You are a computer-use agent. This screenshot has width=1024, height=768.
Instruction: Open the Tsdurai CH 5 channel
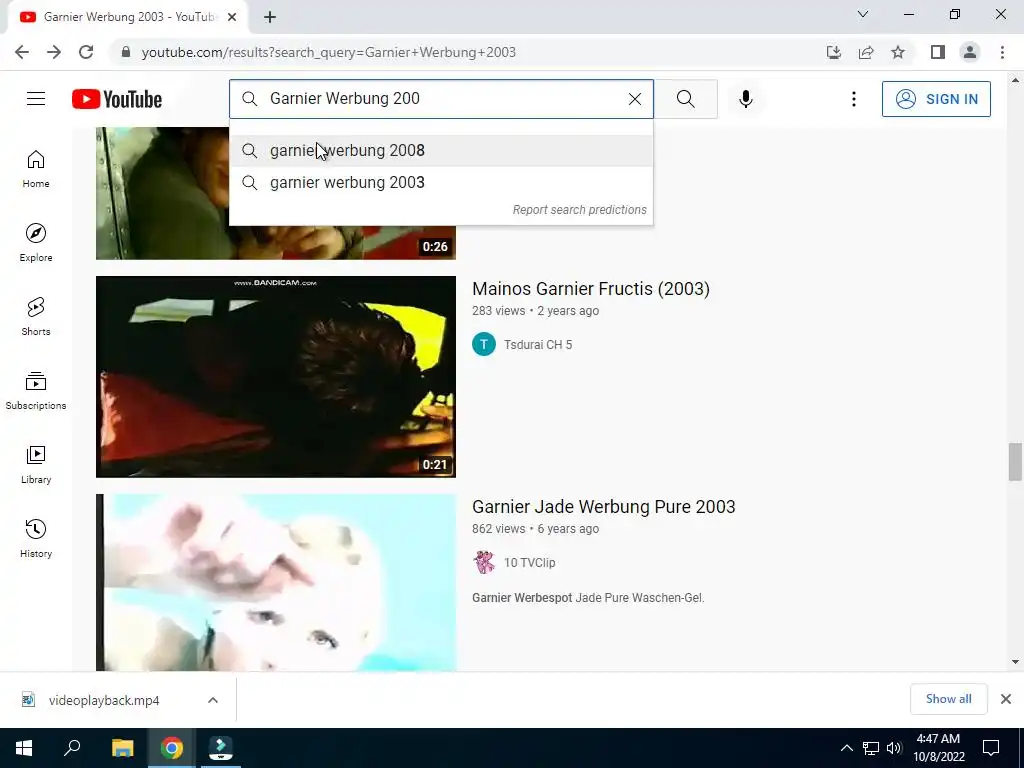click(537, 345)
